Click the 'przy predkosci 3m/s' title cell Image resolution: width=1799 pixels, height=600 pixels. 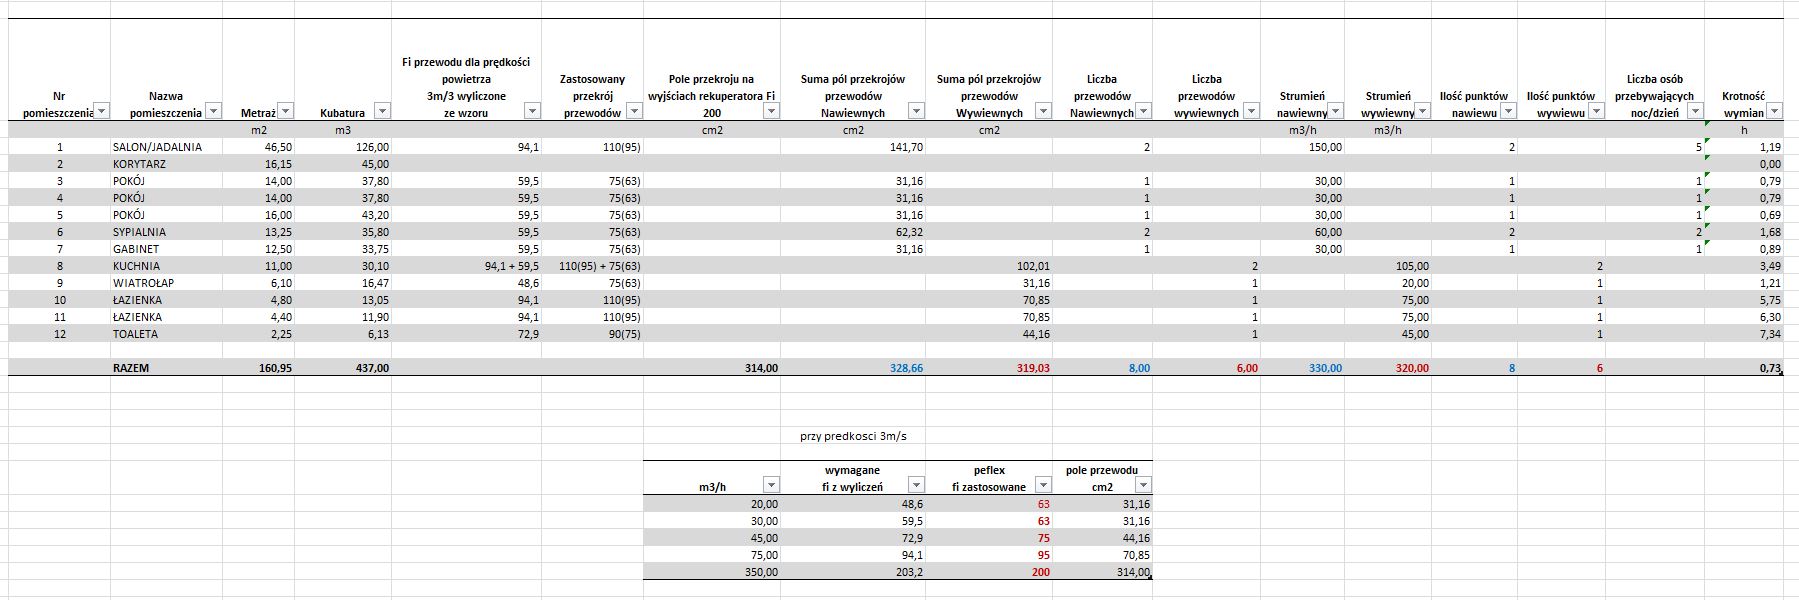(853, 436)
